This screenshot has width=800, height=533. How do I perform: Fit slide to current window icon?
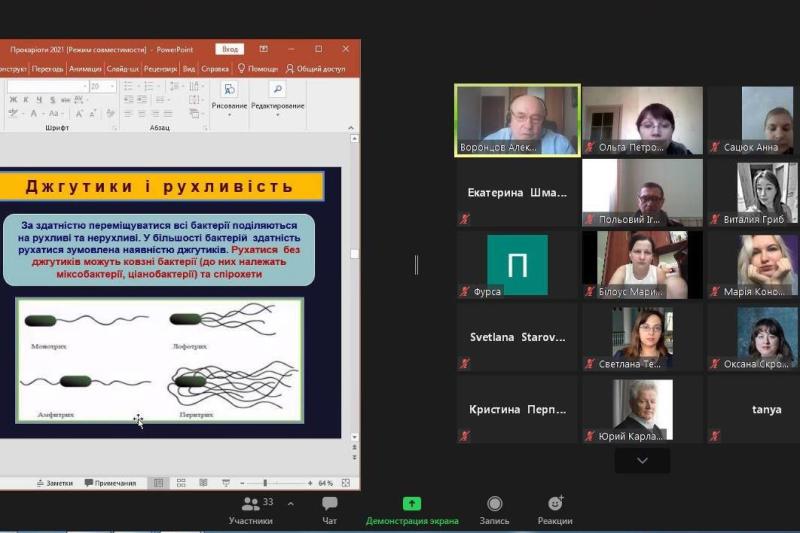(x=346, y=483)
